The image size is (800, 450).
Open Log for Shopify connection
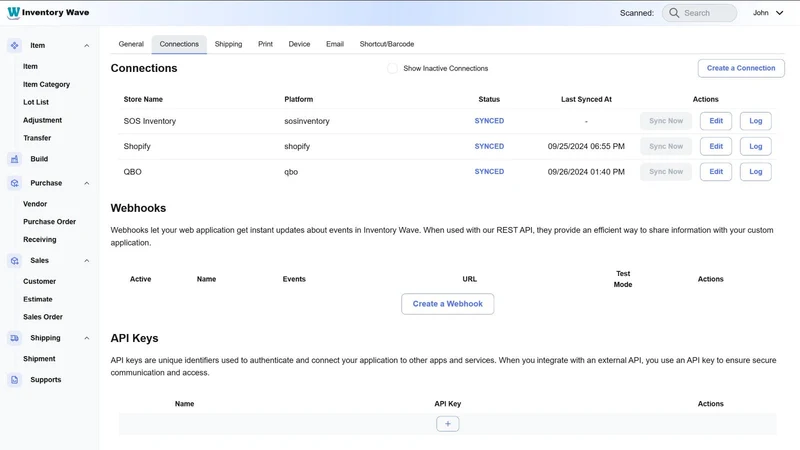(x=756, y=146)
